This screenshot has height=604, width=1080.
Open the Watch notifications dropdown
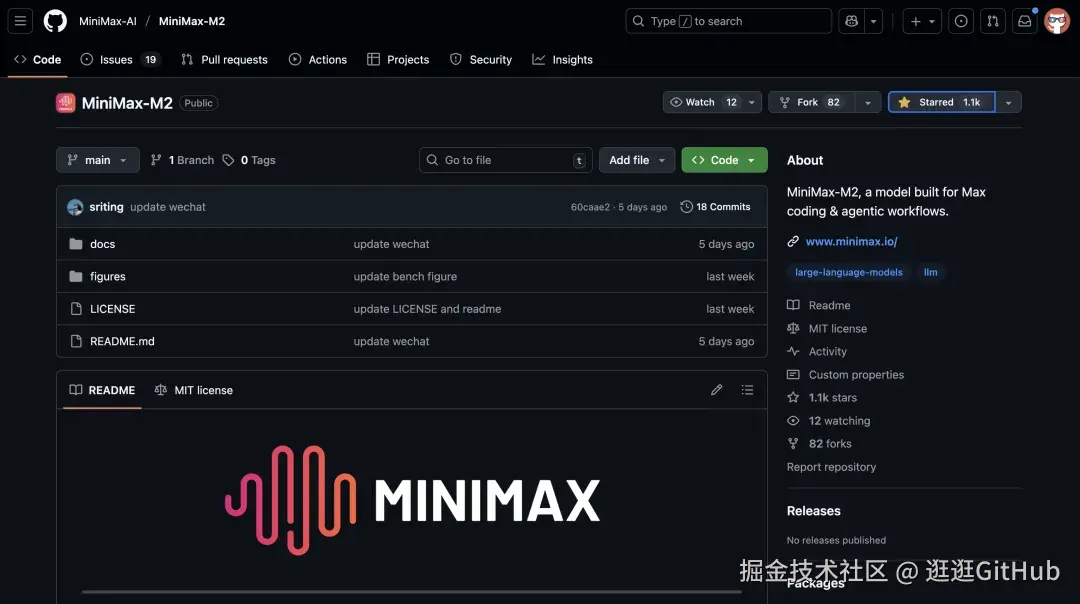coord(712,102)
